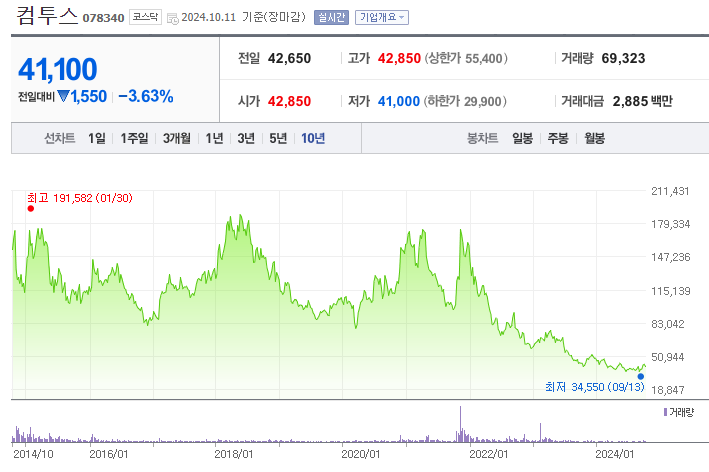Click the 시가 value 42,850
Image resolution: width=709 pixels, height=472 pixels.
coord(289,101)
